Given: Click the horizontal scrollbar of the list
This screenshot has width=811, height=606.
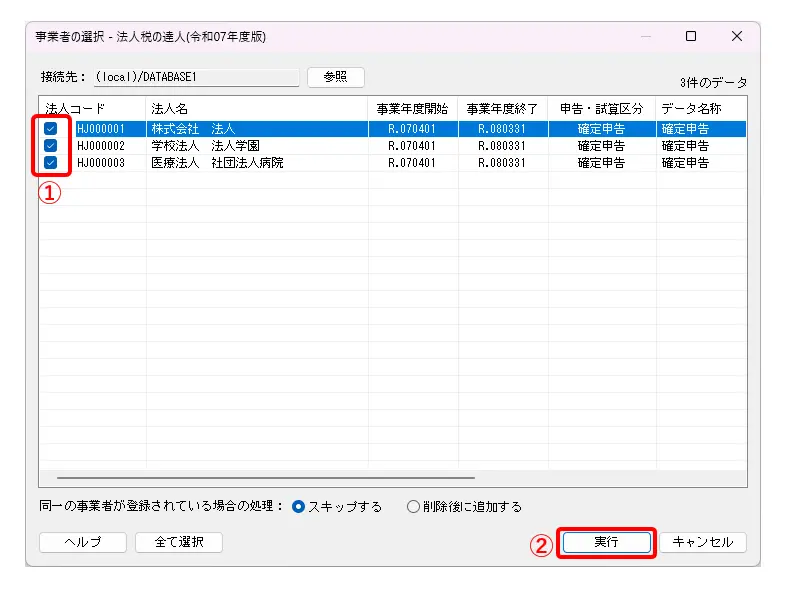Looking at the screenshot, I should 265,478.
